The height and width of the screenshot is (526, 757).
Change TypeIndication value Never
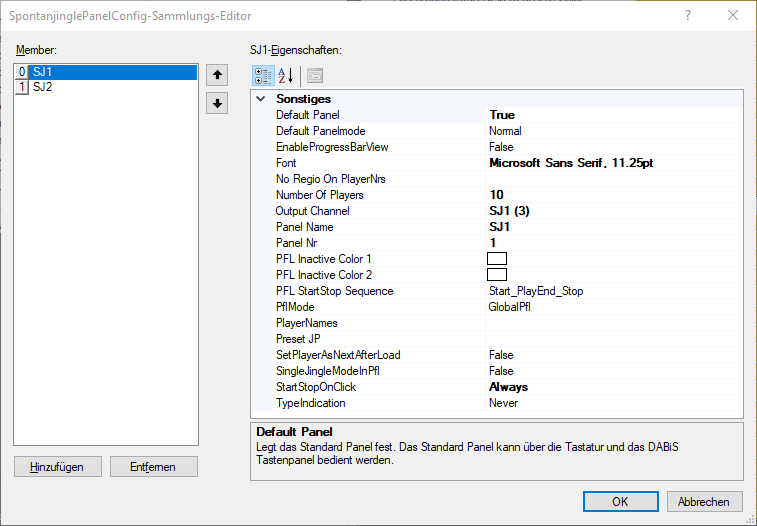[x=614, y=402]
